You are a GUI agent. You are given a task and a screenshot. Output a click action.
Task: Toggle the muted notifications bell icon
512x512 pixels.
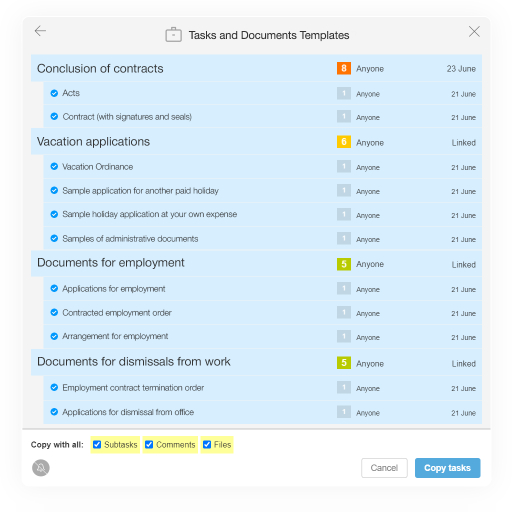pyautogui.click(x=41, y=468)
